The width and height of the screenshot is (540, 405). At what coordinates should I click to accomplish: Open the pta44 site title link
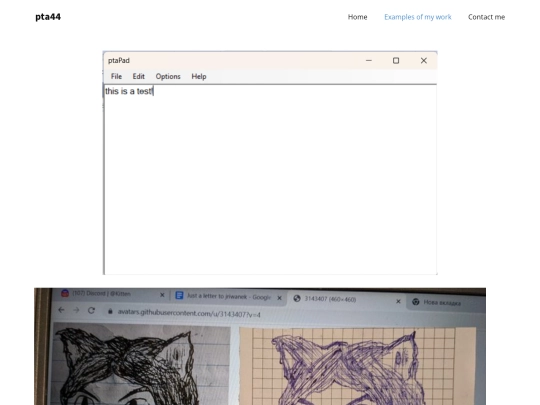(x=48, y=17)
